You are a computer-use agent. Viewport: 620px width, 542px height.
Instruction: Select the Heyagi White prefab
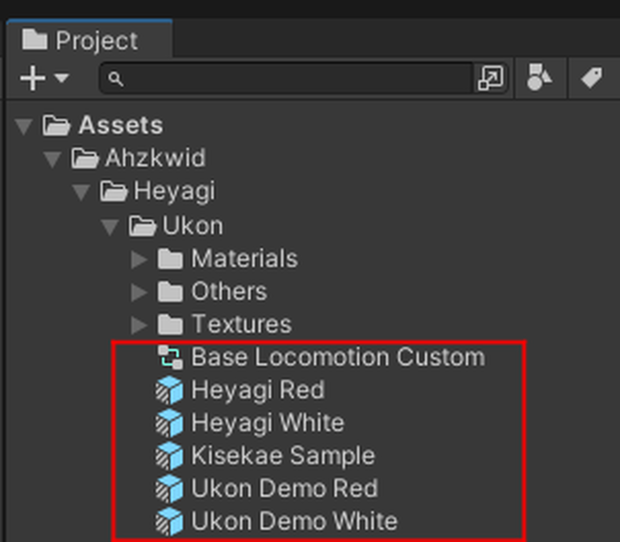(x=250, y=423)
